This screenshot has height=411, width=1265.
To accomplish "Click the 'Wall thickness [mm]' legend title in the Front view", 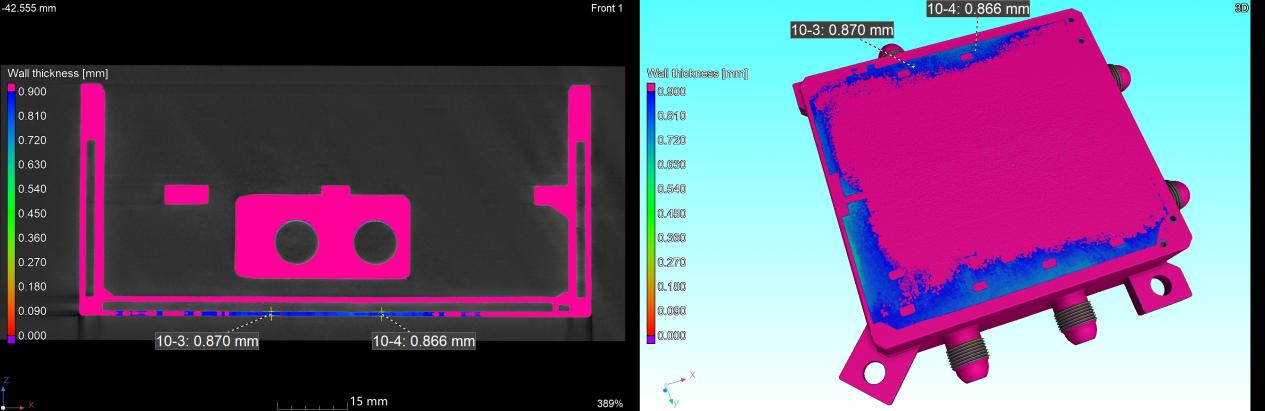I will click(57, 73).
